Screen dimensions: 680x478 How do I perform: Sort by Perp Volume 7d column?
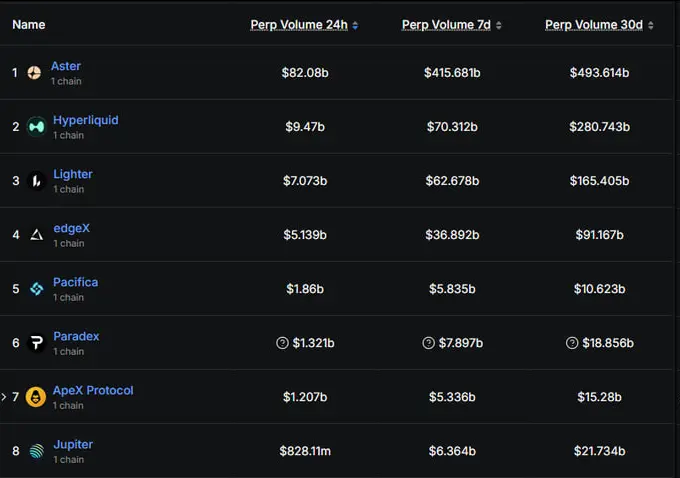coord(452,25)
